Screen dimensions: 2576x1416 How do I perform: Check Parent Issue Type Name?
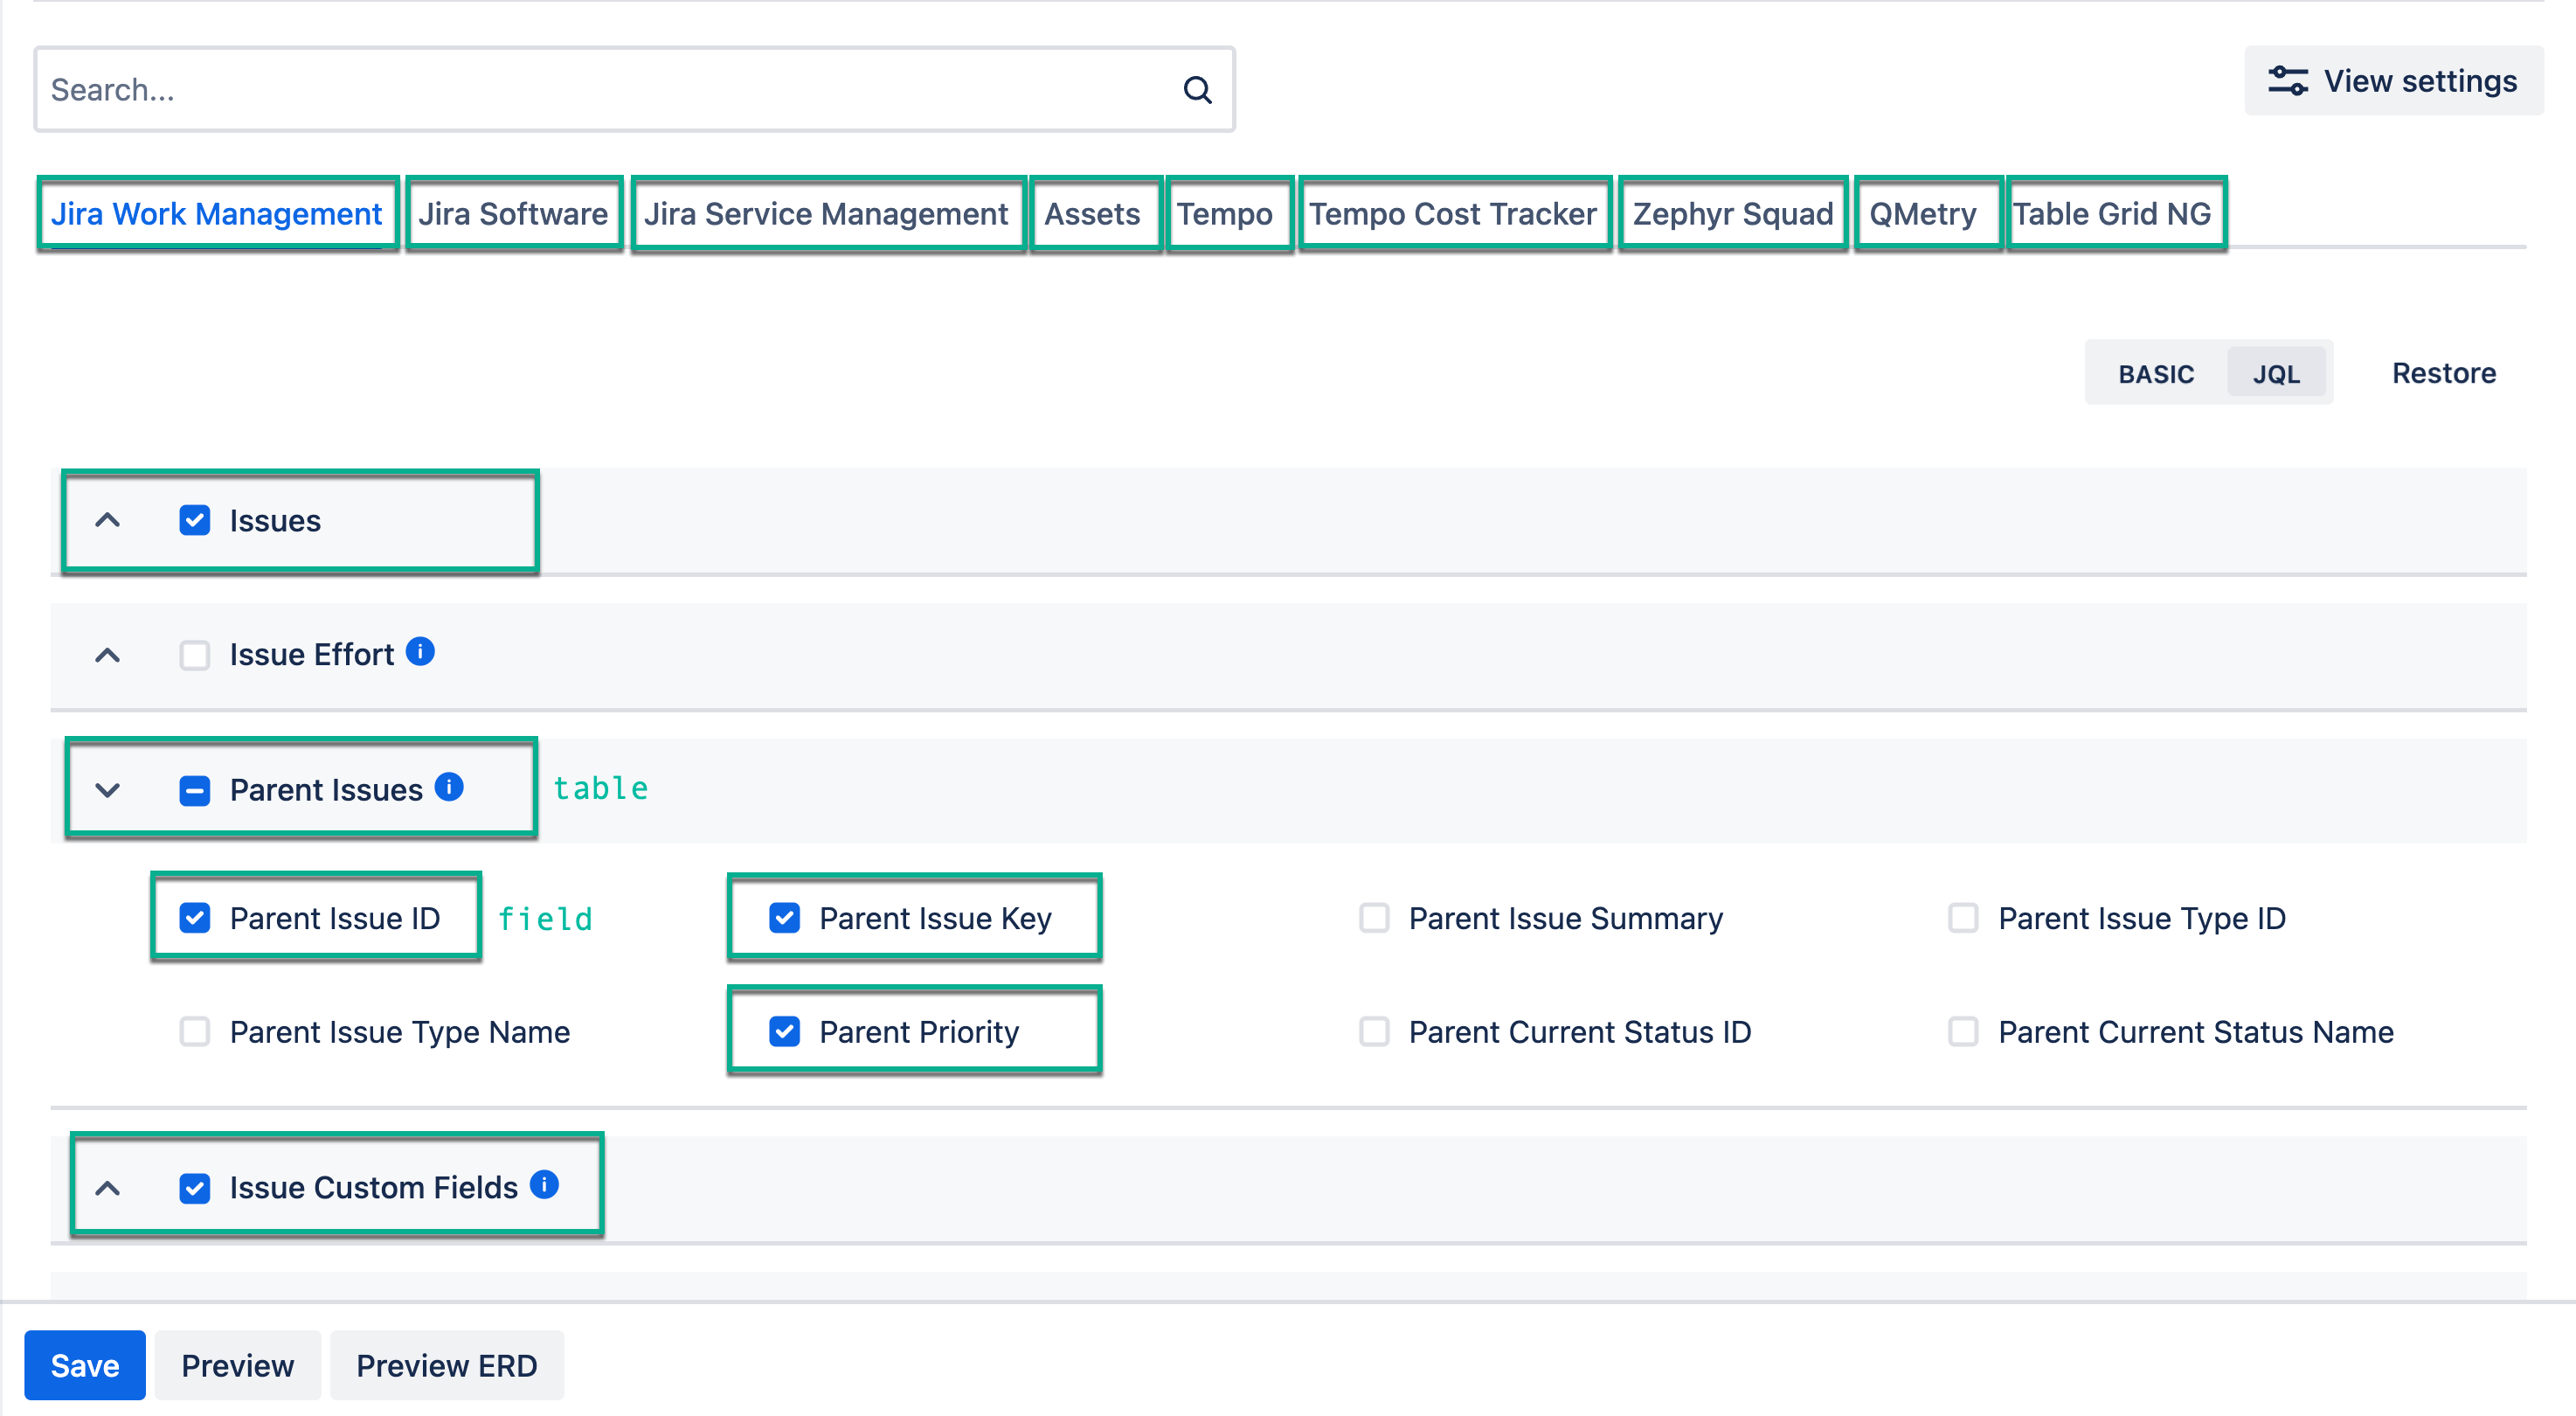point(194,1031)
